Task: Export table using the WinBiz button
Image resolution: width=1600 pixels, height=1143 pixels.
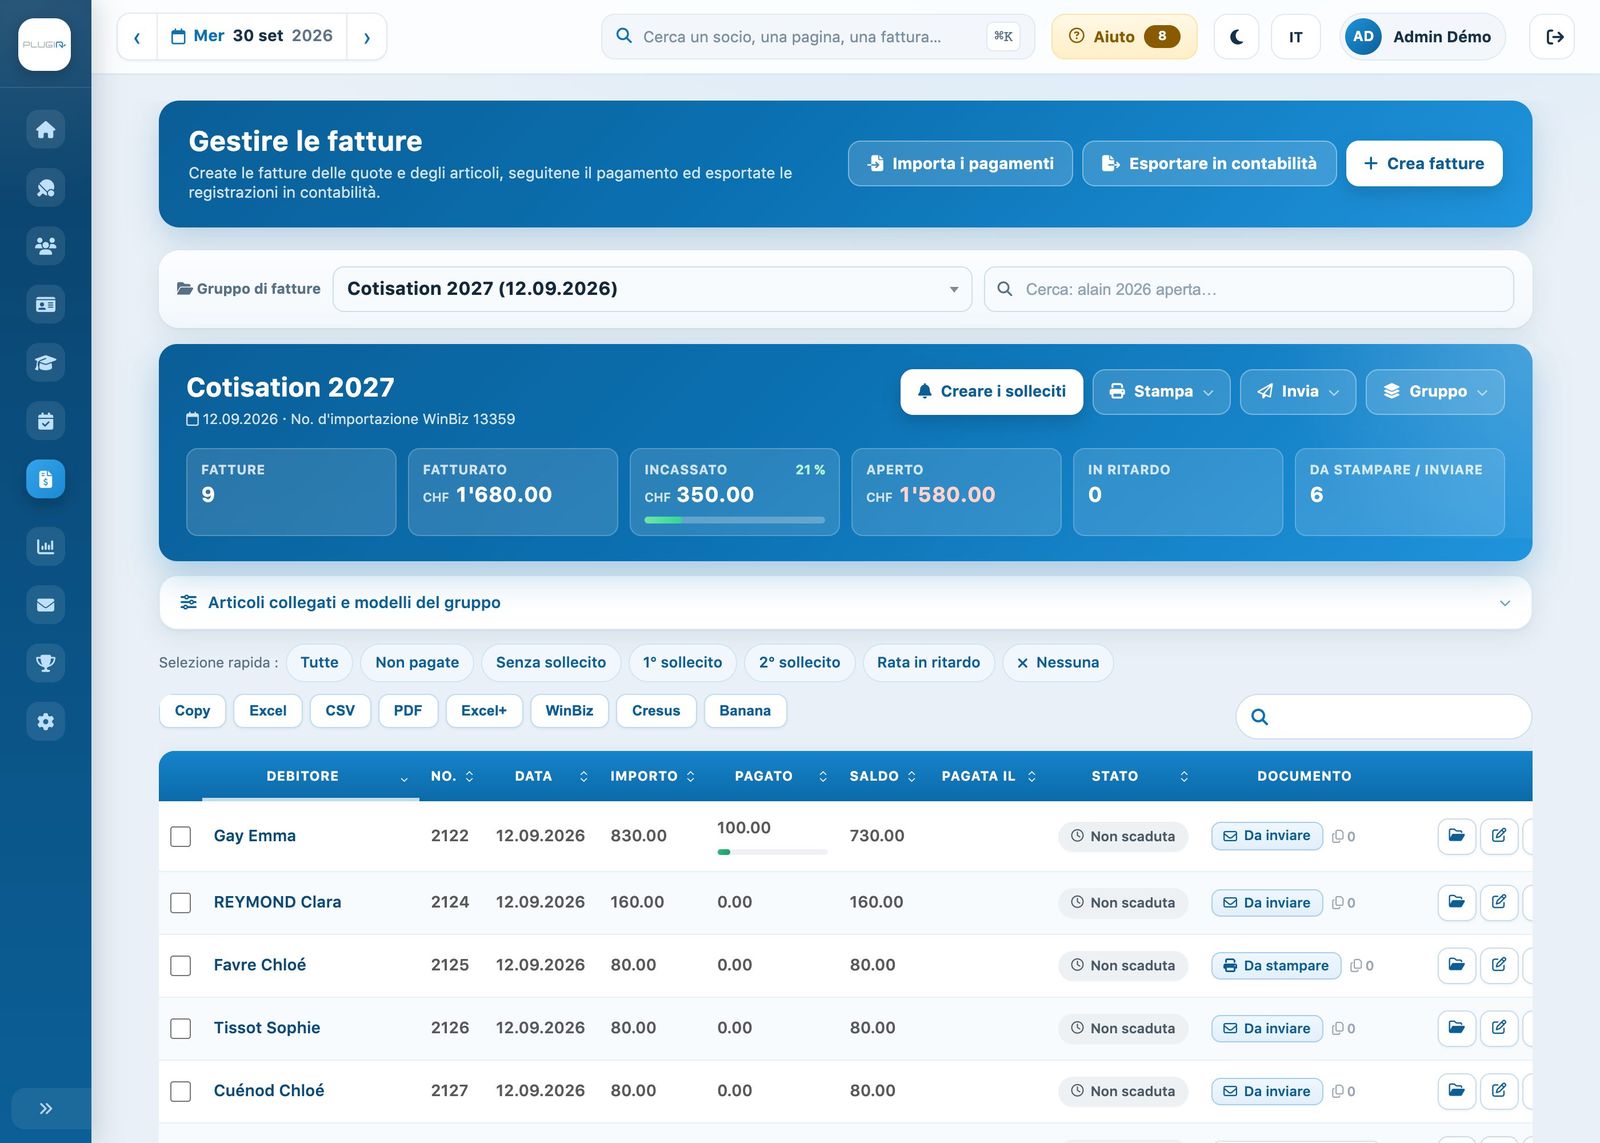Action: click(x=569, y=711)
